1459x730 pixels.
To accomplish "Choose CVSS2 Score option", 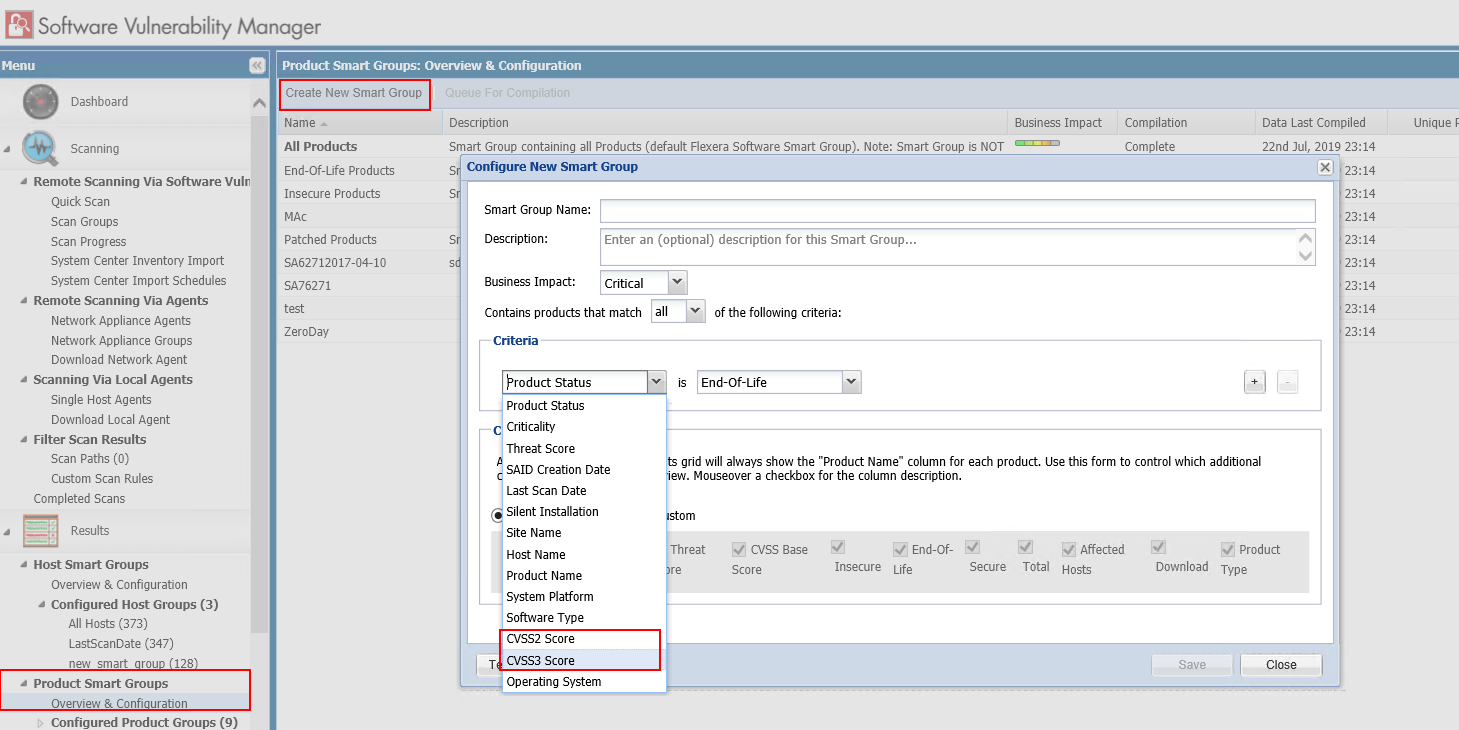I will tap(584, 639).
